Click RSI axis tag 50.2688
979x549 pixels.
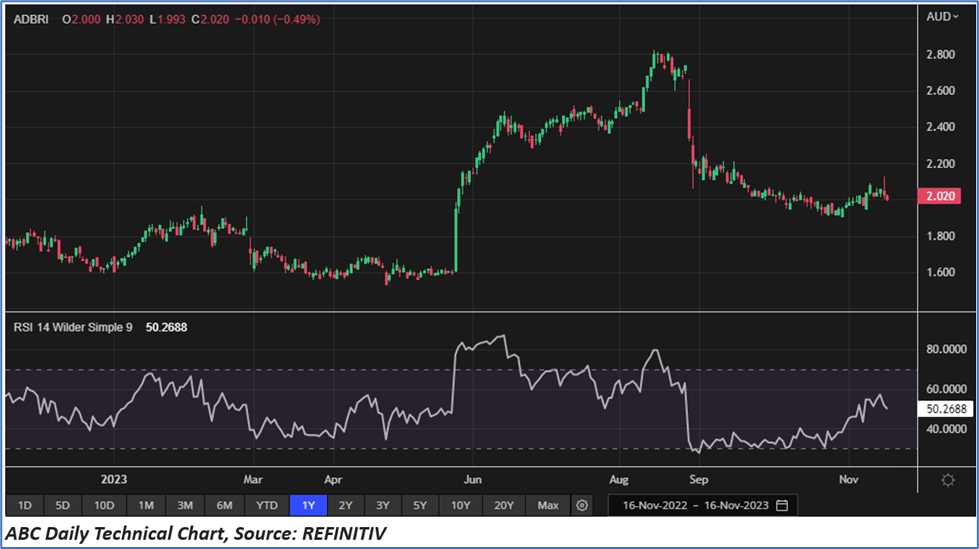[945, 409]
